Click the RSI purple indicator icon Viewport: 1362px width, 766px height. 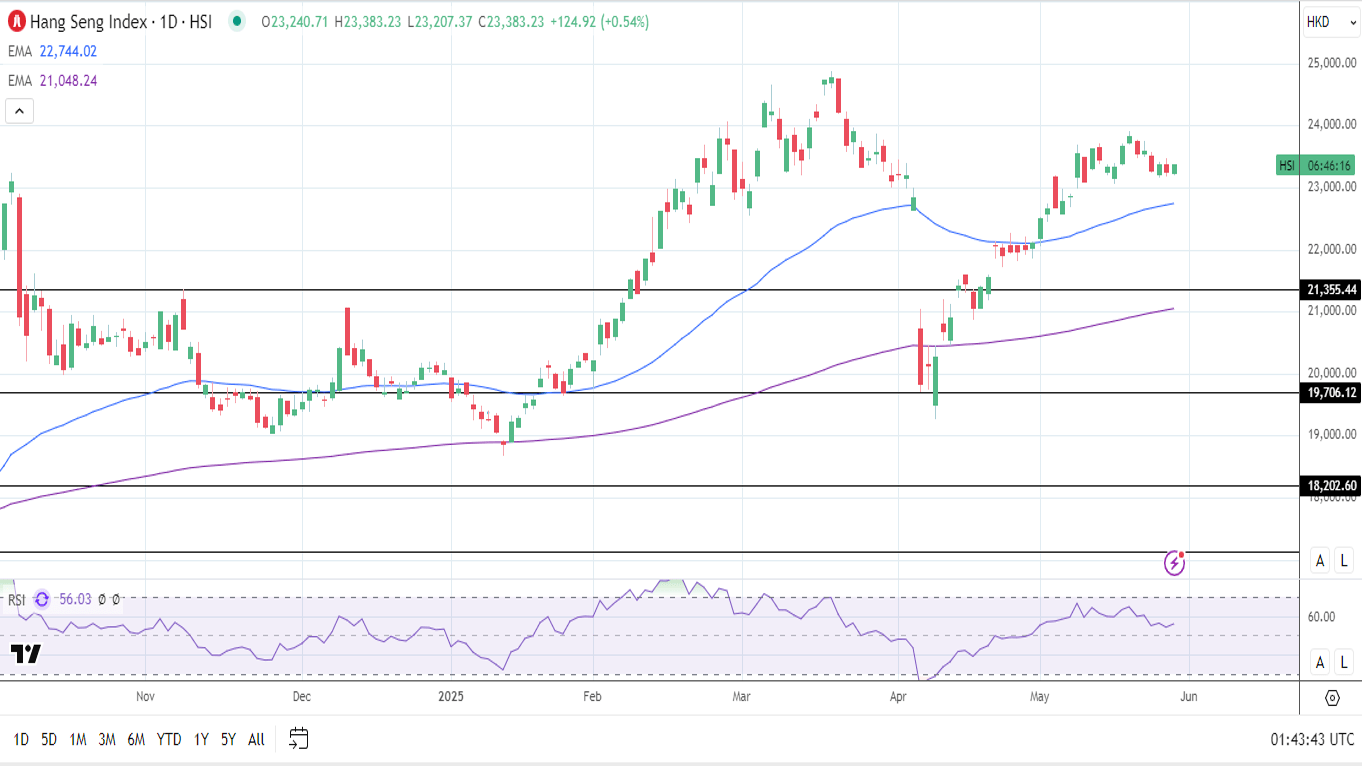pyautogui.click(x=42, y=599)
